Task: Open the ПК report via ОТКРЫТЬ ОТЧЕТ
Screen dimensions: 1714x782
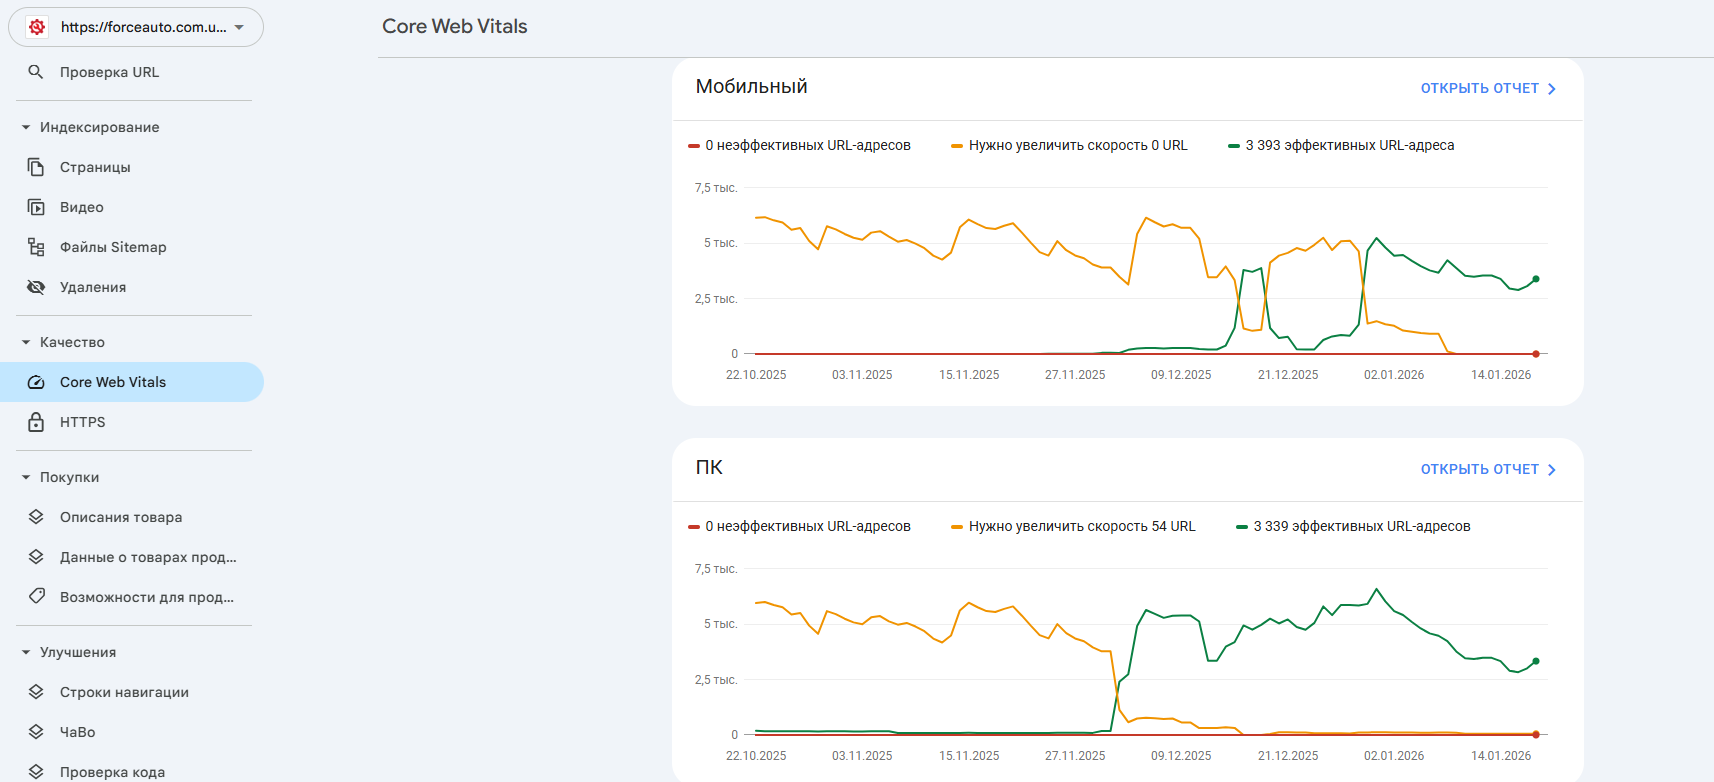Action: [x=1487, y=469]
